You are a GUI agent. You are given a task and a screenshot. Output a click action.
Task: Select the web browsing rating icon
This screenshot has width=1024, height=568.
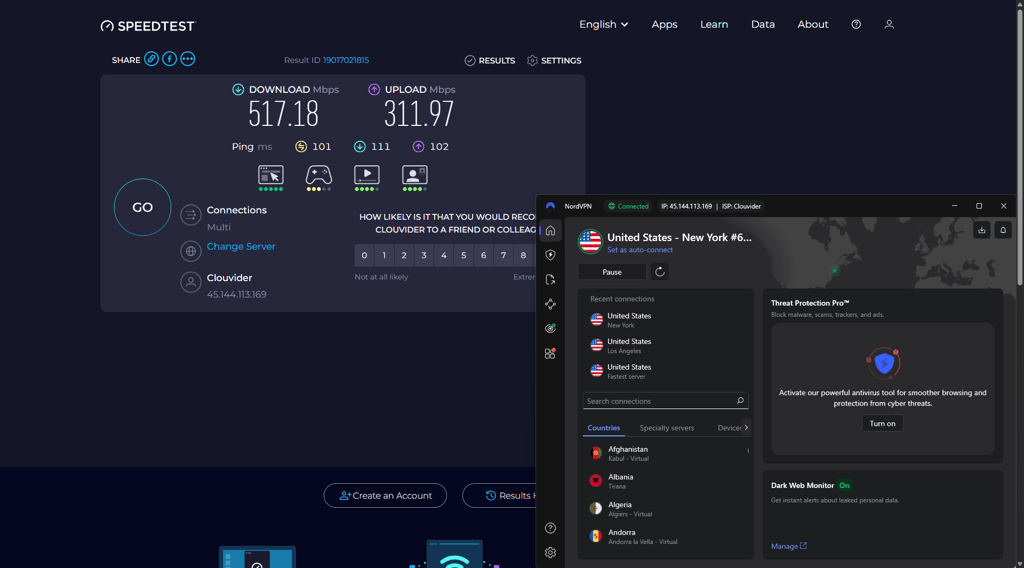270,178
